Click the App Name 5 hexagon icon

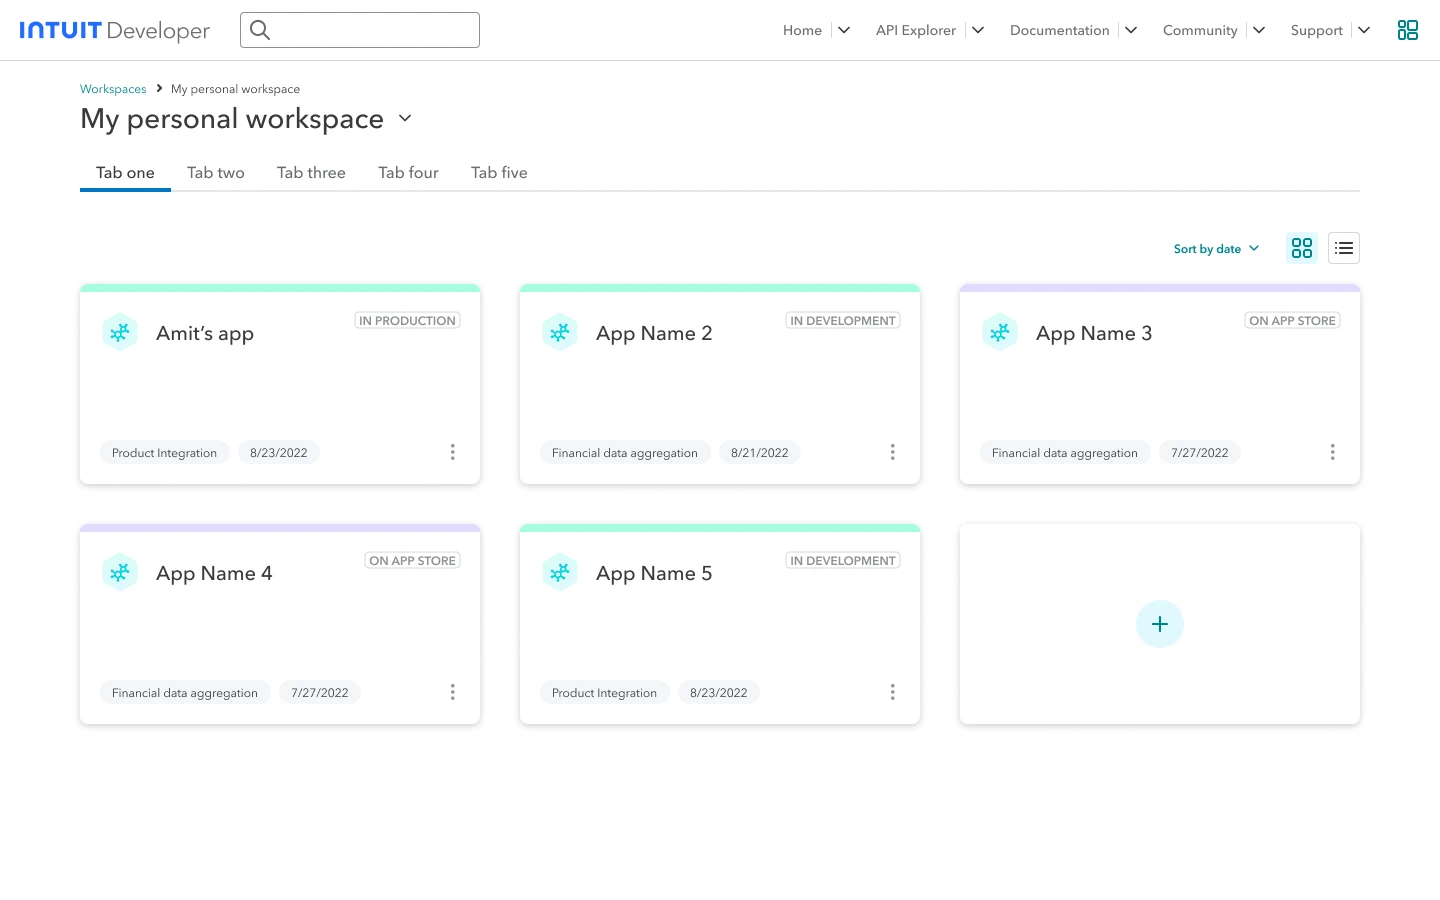560,573
